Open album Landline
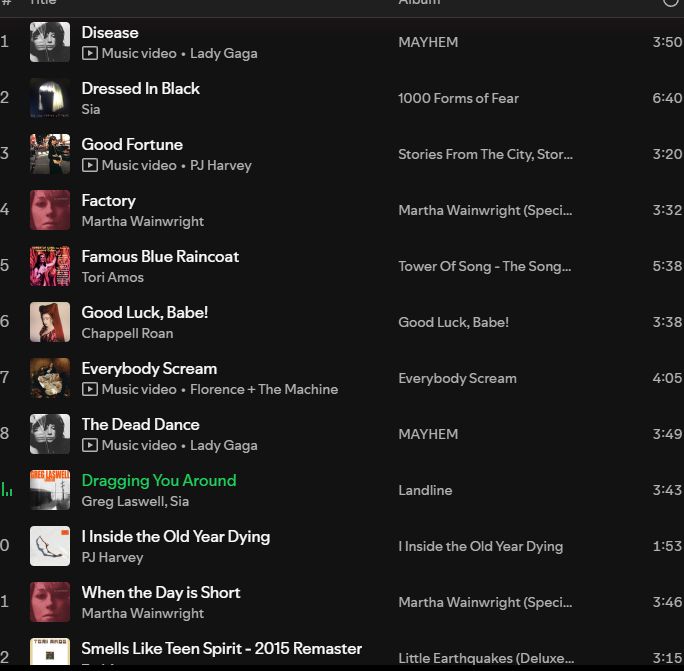Screen dimensions: 684x671 pos(425,490)
